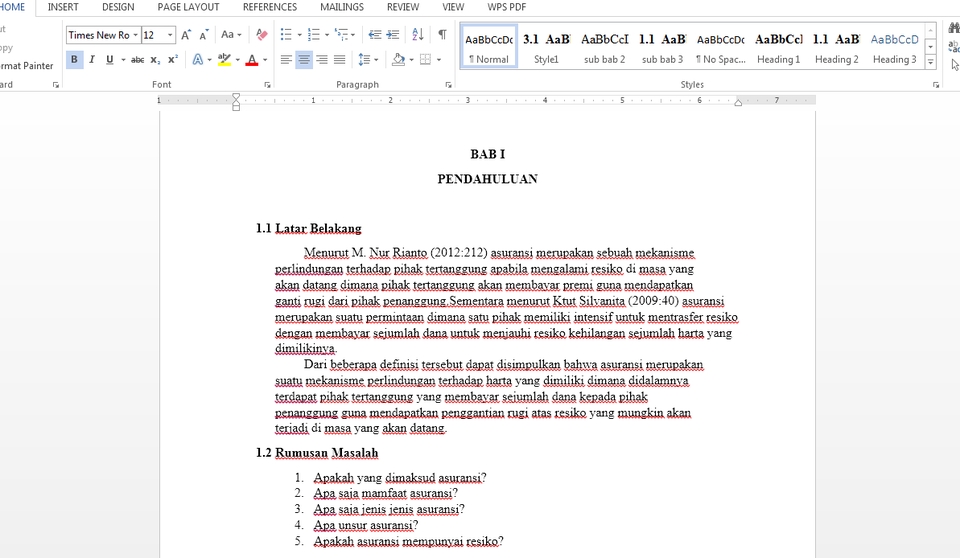Click Text Effects and Typography icon
Viewport: 960px width, 558px height.
pyautogui.click(x=197, y=60)
